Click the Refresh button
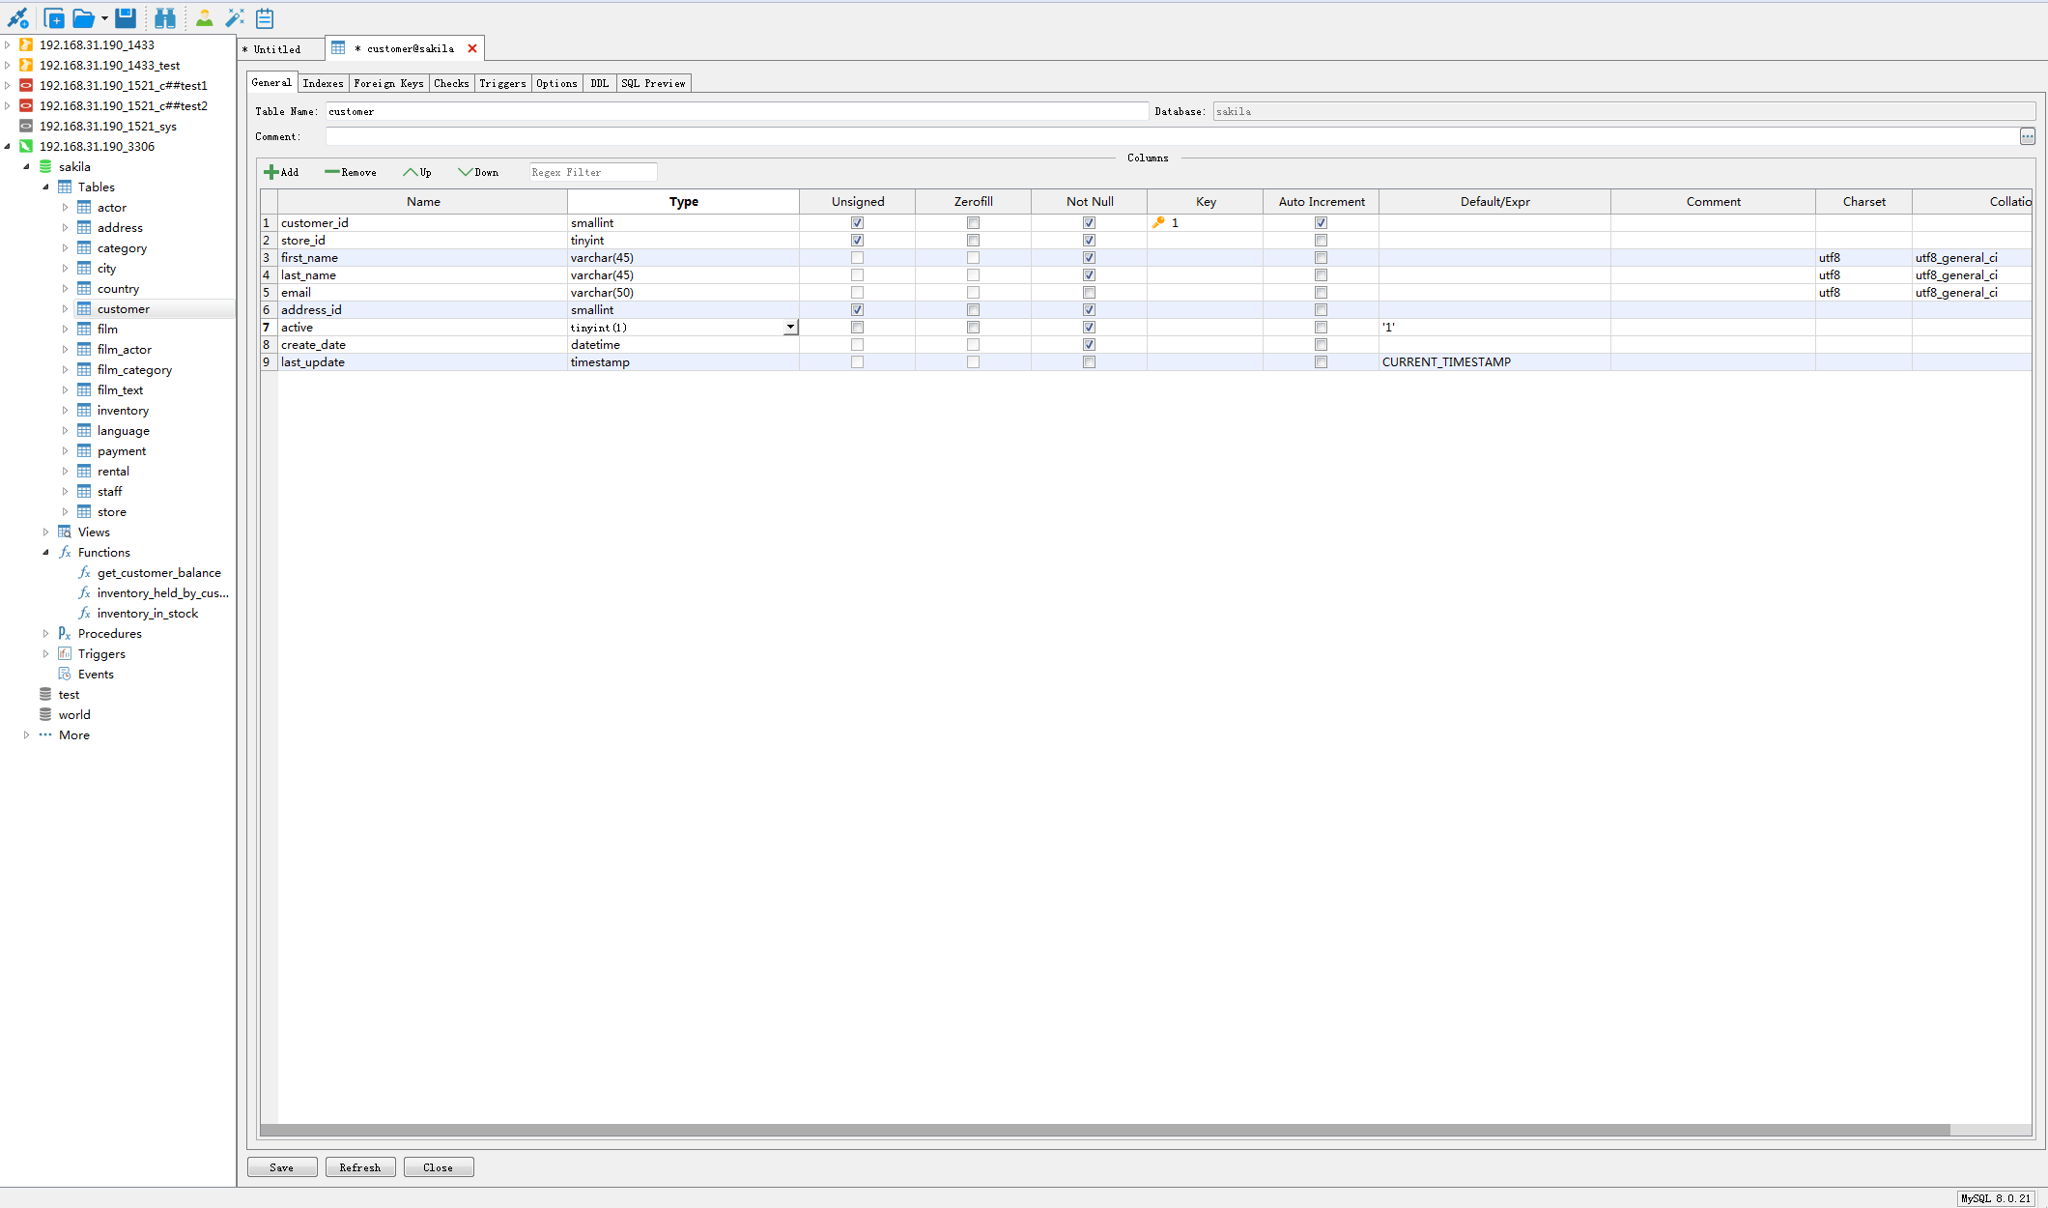Screen dimensions: 2048x1208 click(360, 1167)
